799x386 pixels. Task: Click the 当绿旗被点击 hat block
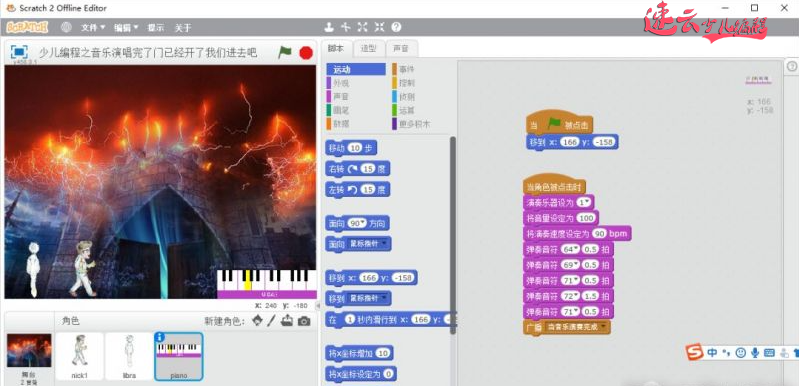(x=559, y=124)
